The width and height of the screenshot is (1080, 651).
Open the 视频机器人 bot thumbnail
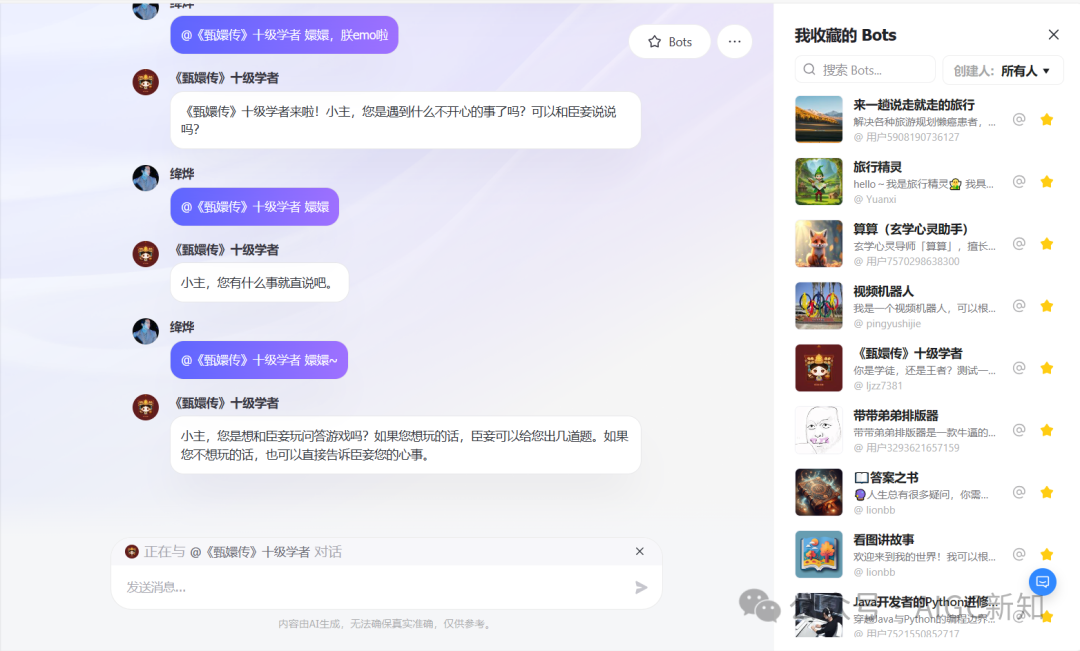[819, 306]
